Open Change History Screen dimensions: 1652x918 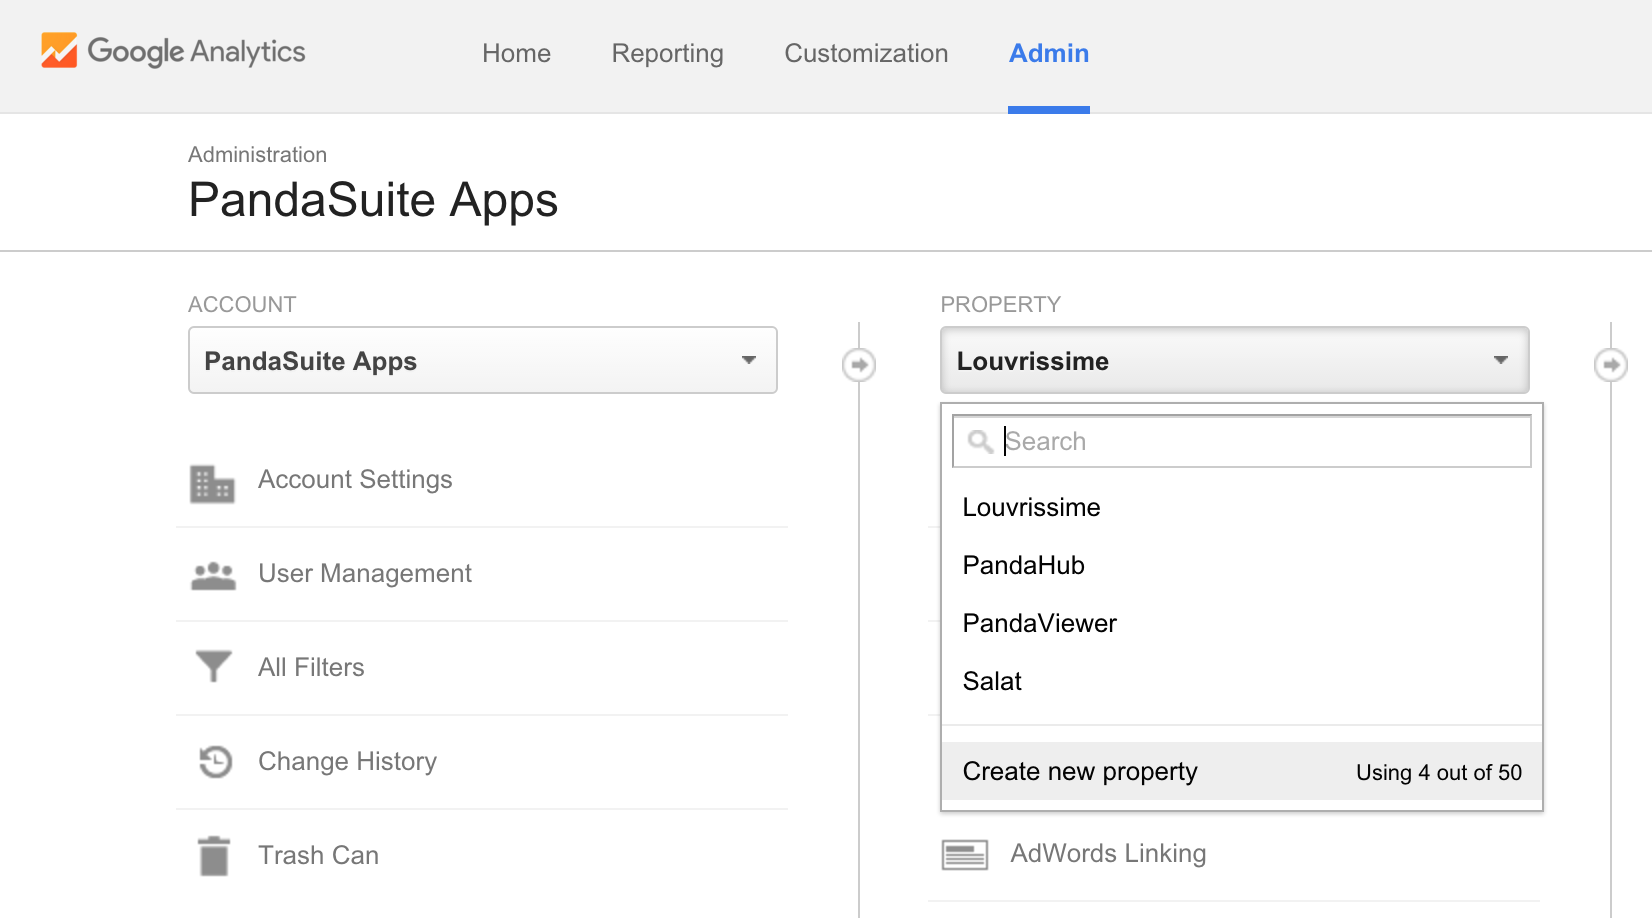pyautogui.click(x=347, y=762)
